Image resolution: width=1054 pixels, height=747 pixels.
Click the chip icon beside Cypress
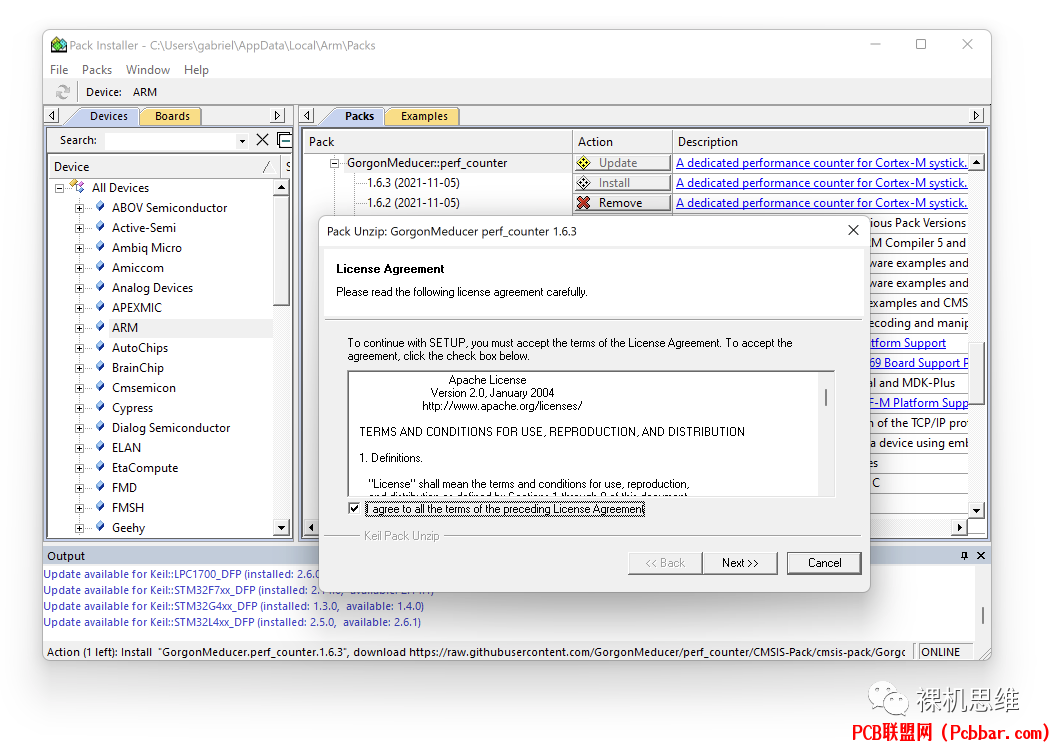[x=100, y=407]
